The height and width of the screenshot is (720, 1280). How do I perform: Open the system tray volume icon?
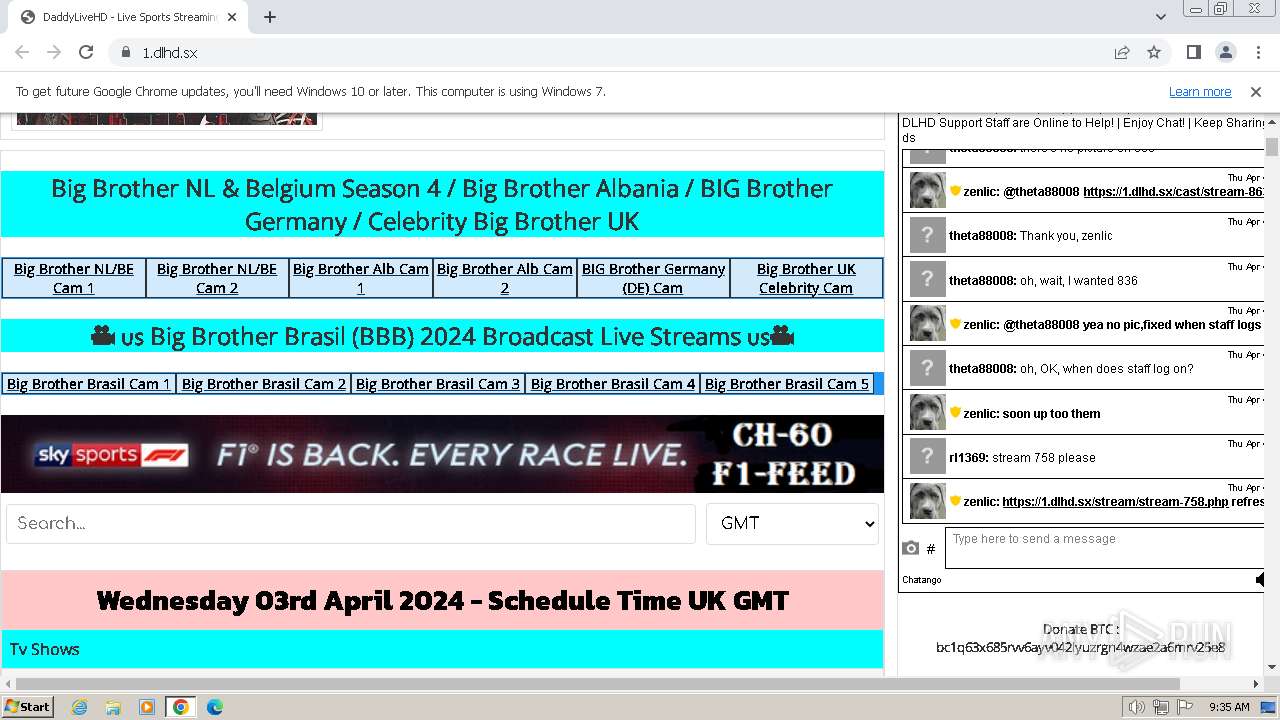(1136, 707)
